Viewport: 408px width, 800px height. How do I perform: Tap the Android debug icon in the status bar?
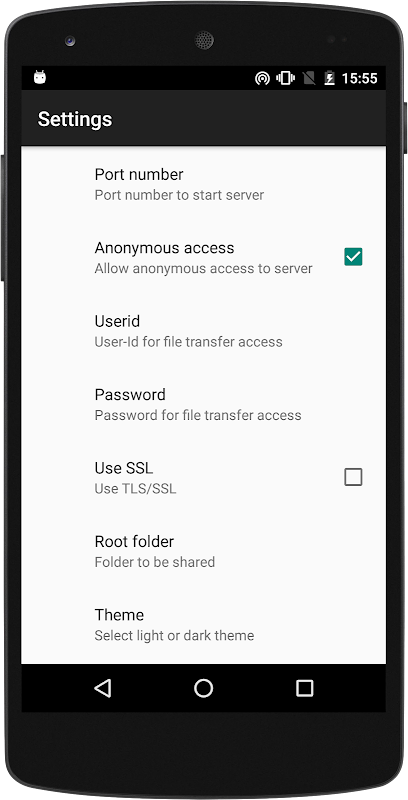tap(40, 77)
